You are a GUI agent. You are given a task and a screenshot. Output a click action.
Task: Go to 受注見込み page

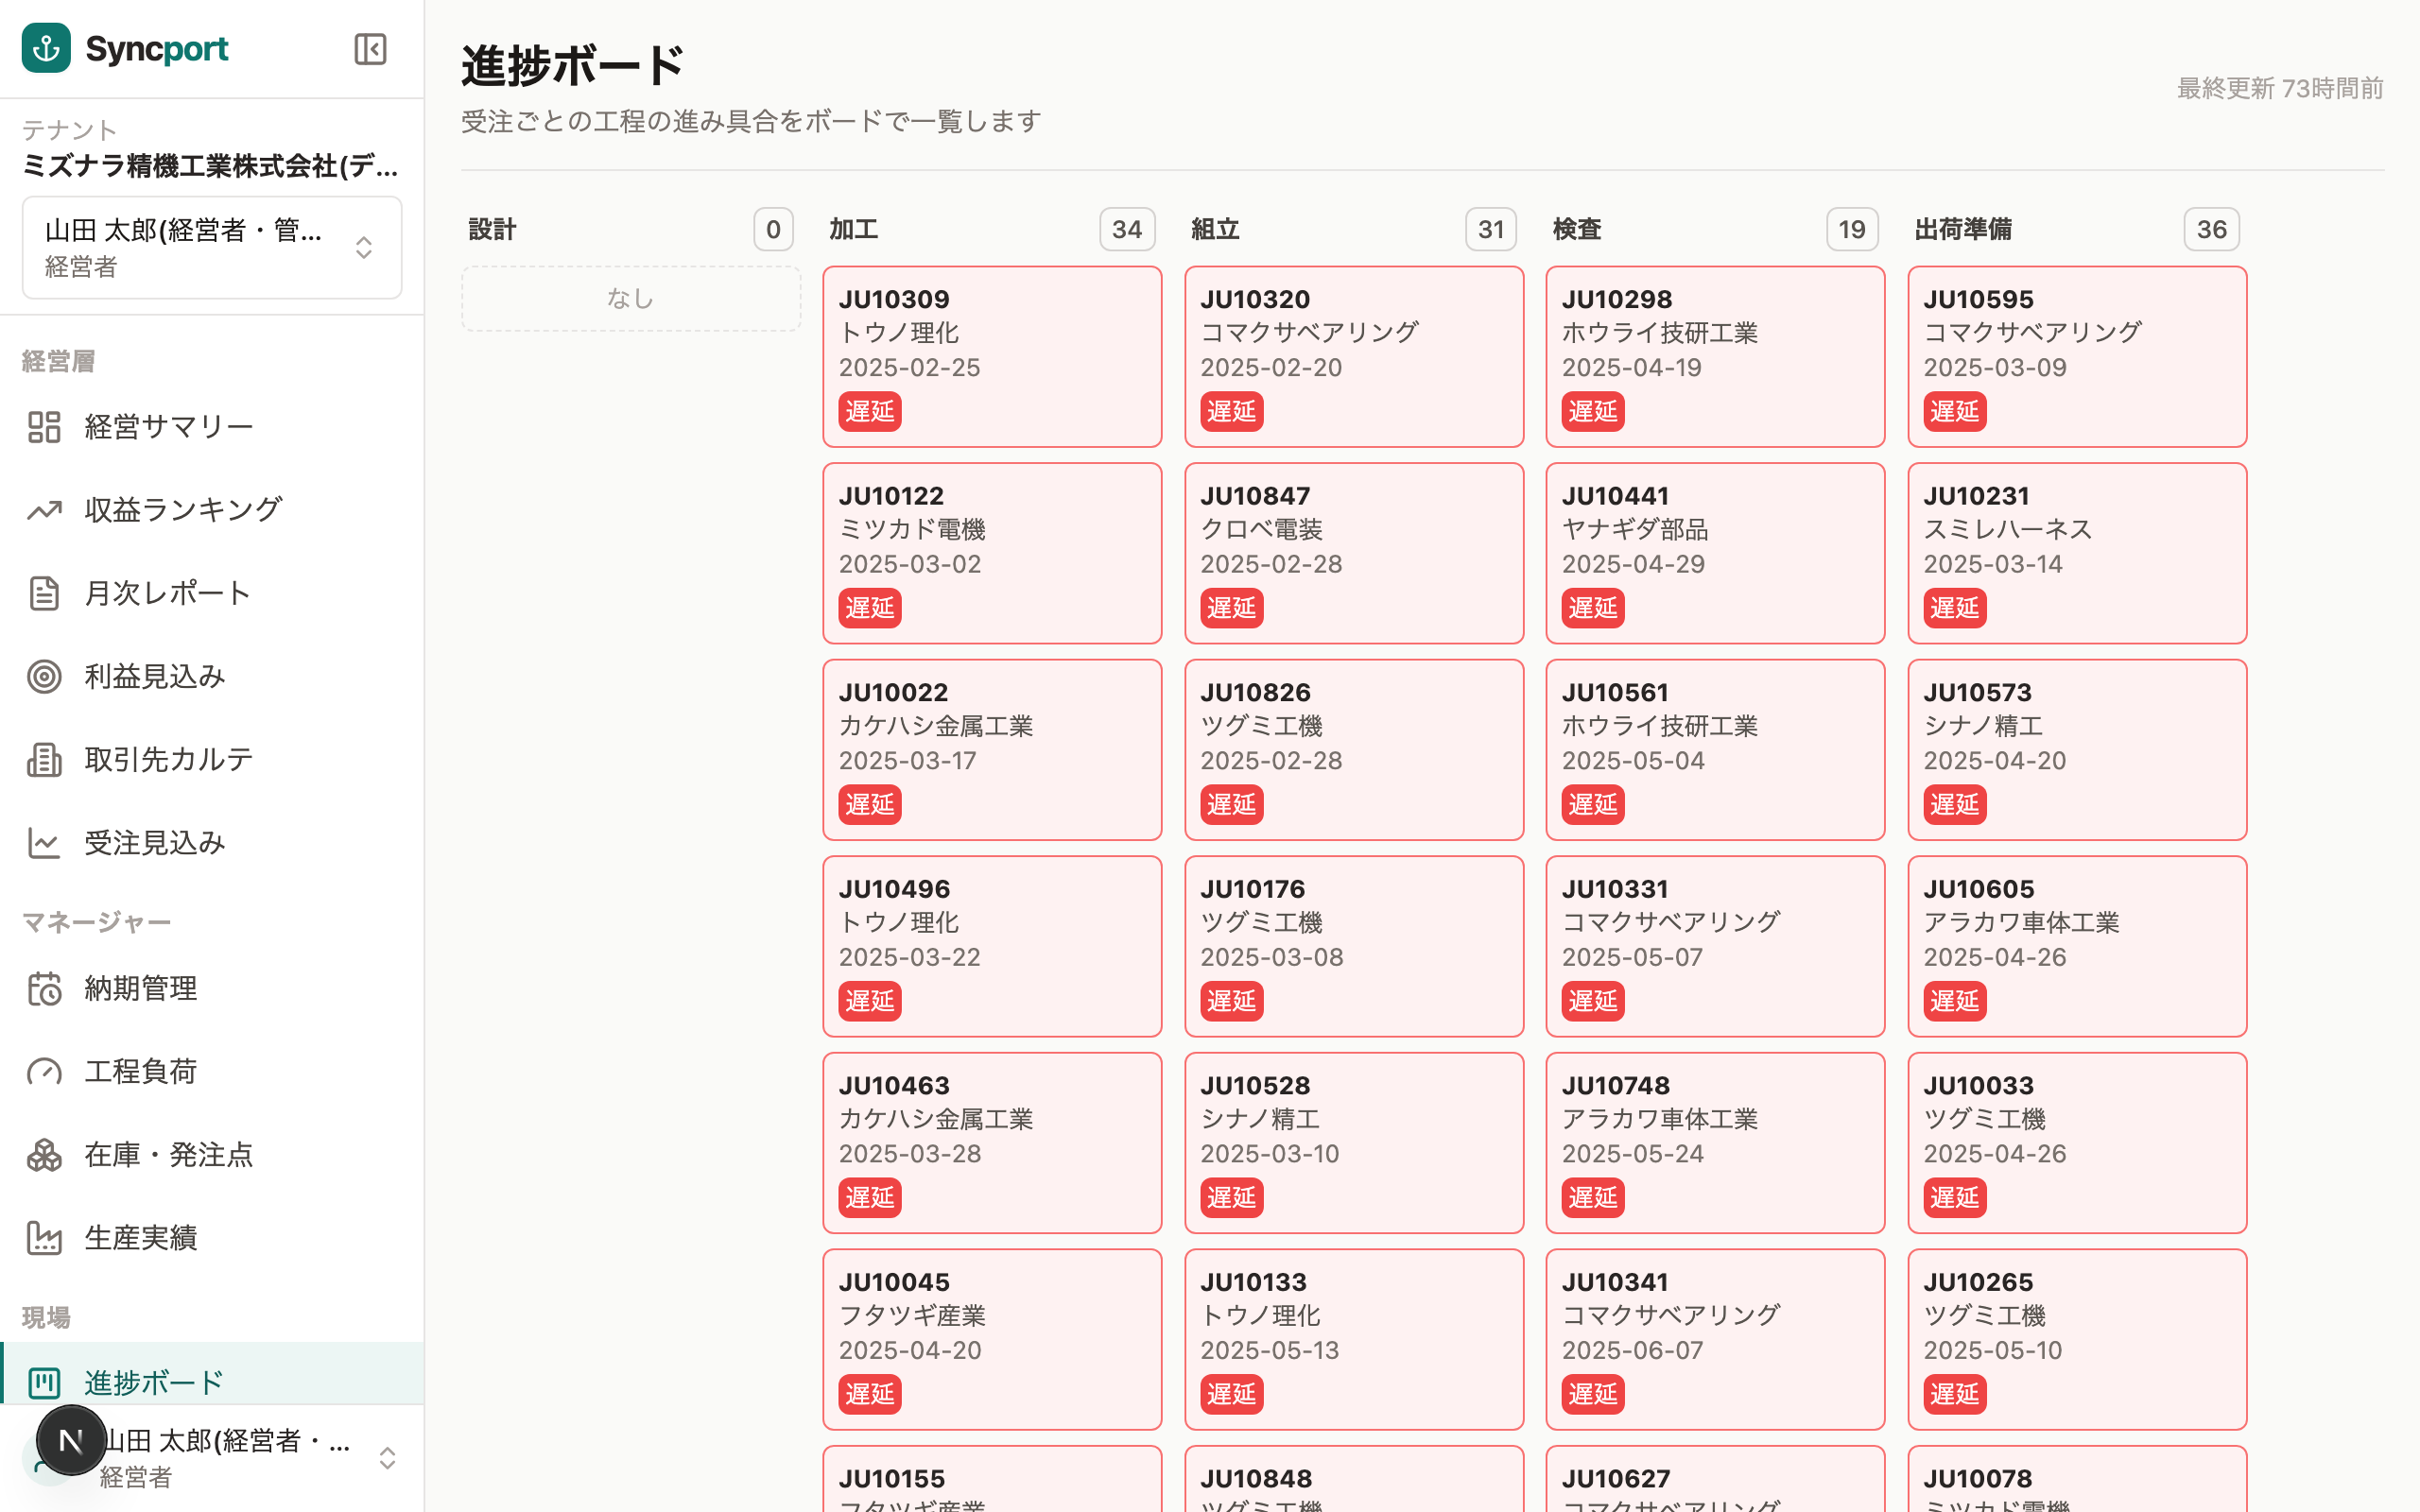click(212, 843)
